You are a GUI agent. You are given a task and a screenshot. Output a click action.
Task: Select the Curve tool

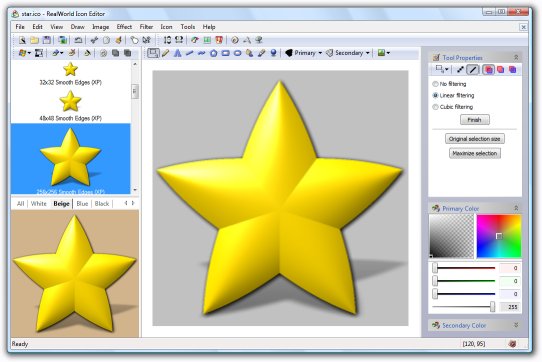[x=201, y=53]
